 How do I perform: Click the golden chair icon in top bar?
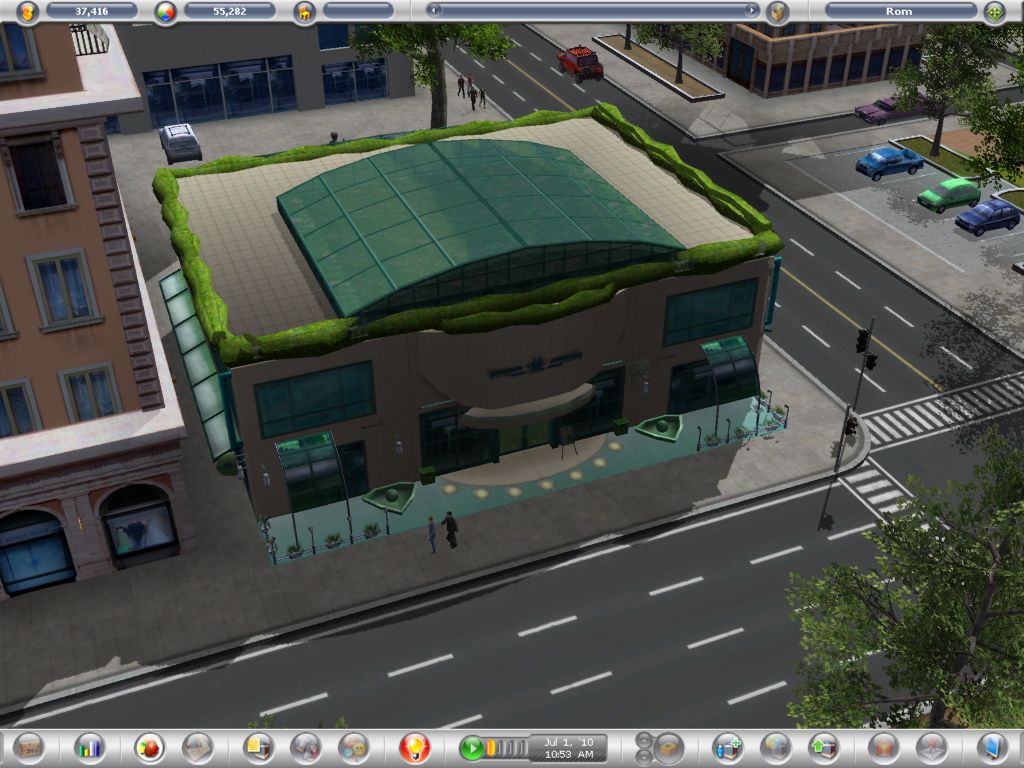tap(305, 12)
